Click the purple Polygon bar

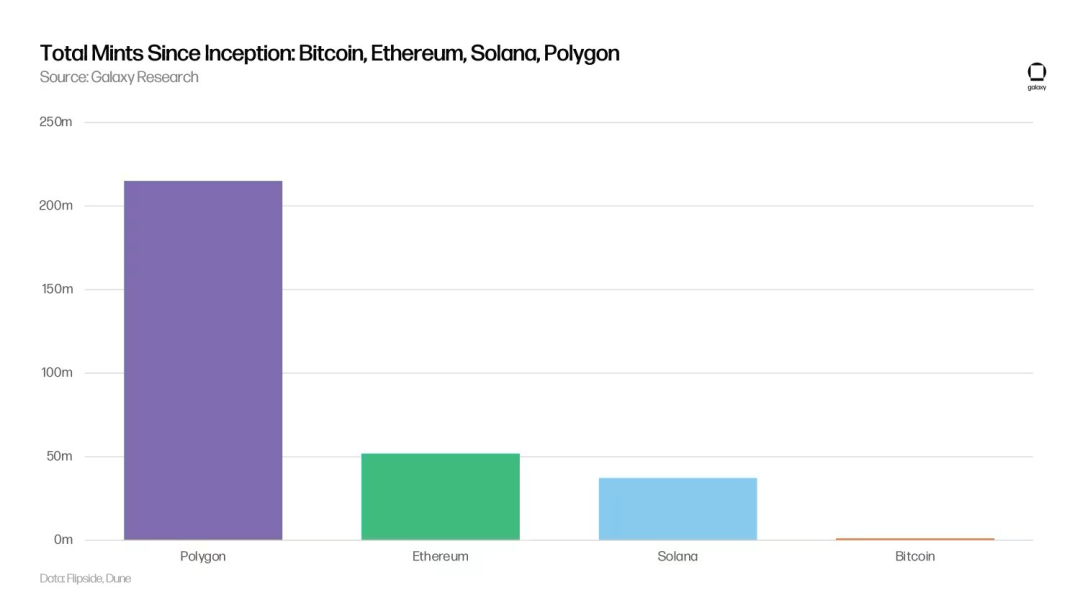click(203, 360)
